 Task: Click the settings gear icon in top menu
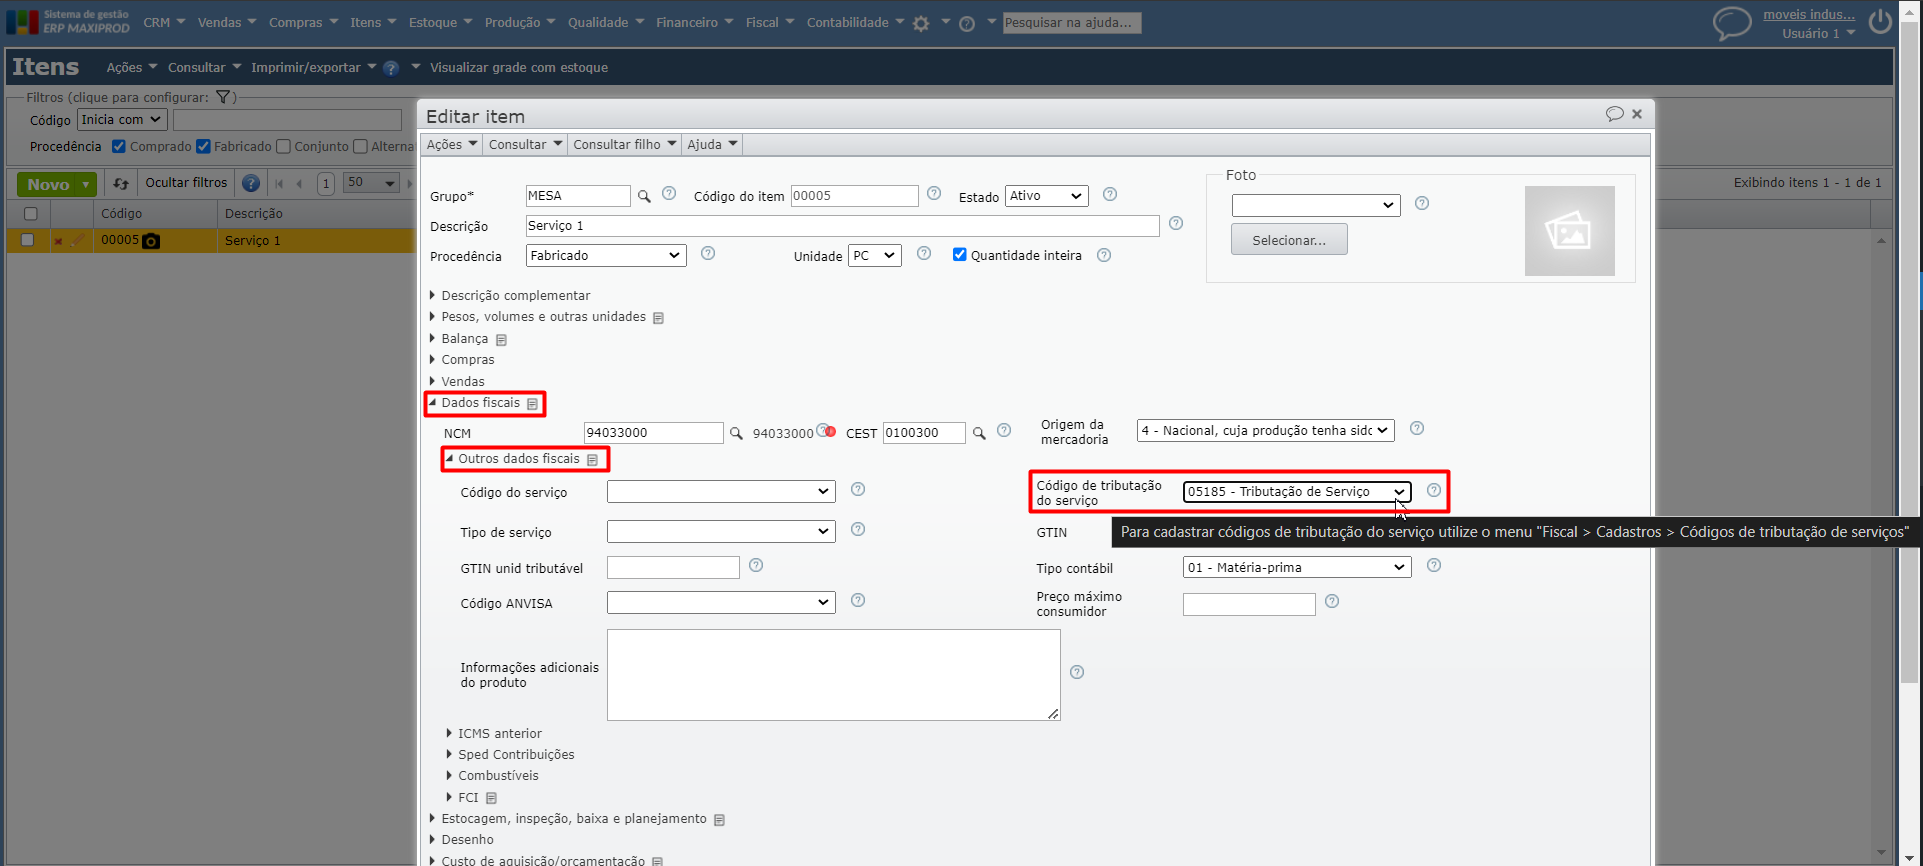pos(921,24)
